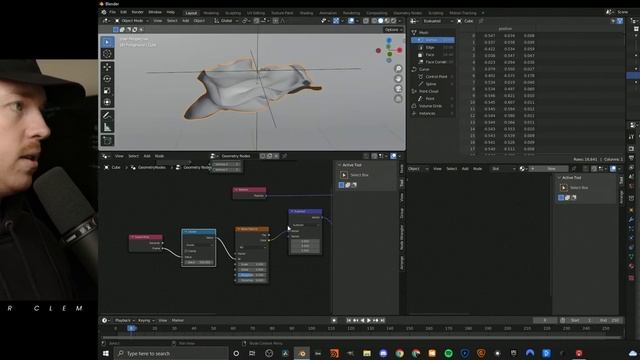Viewport: 640px width, 360px height.
Task: Jump to timeline end frame
Action: 382,320
